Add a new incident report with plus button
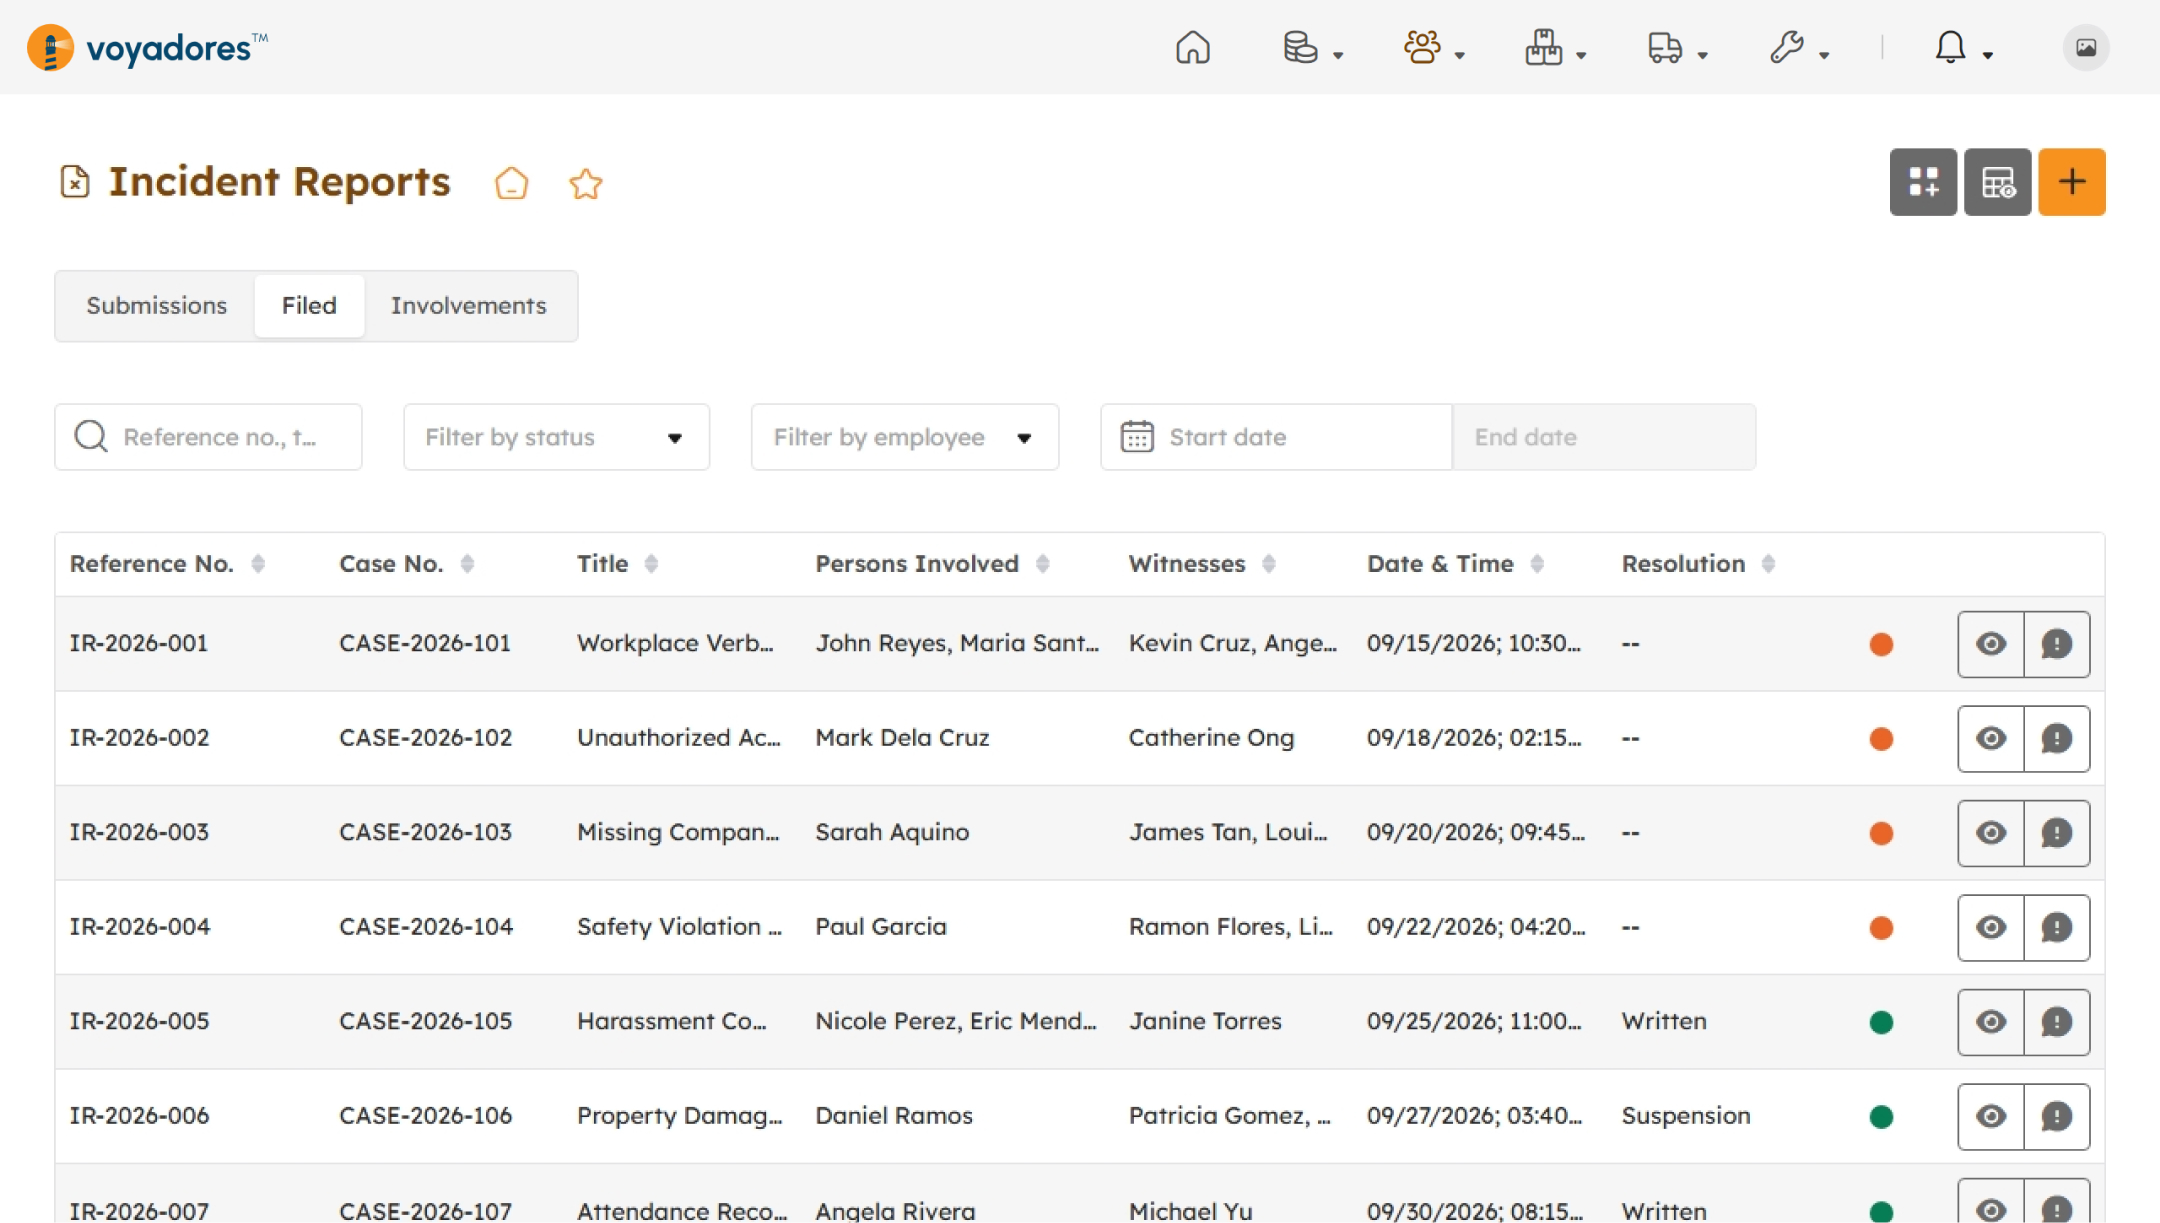Image resolution: width=2160 pixels, height=1223 pixels. pos(2072,182)
